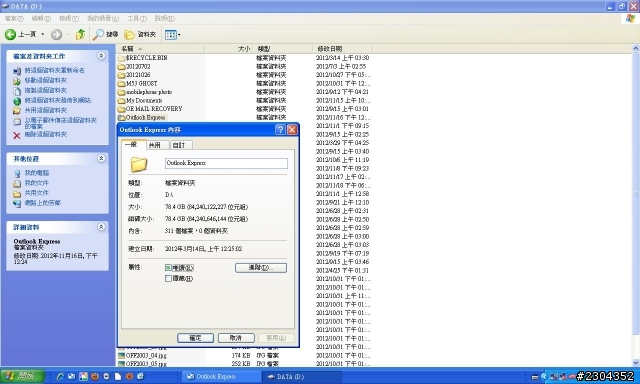The image size is (640, 384).
Task: Toggle the 唯讀(R) read-only checkbox
Action: point(168,268)
